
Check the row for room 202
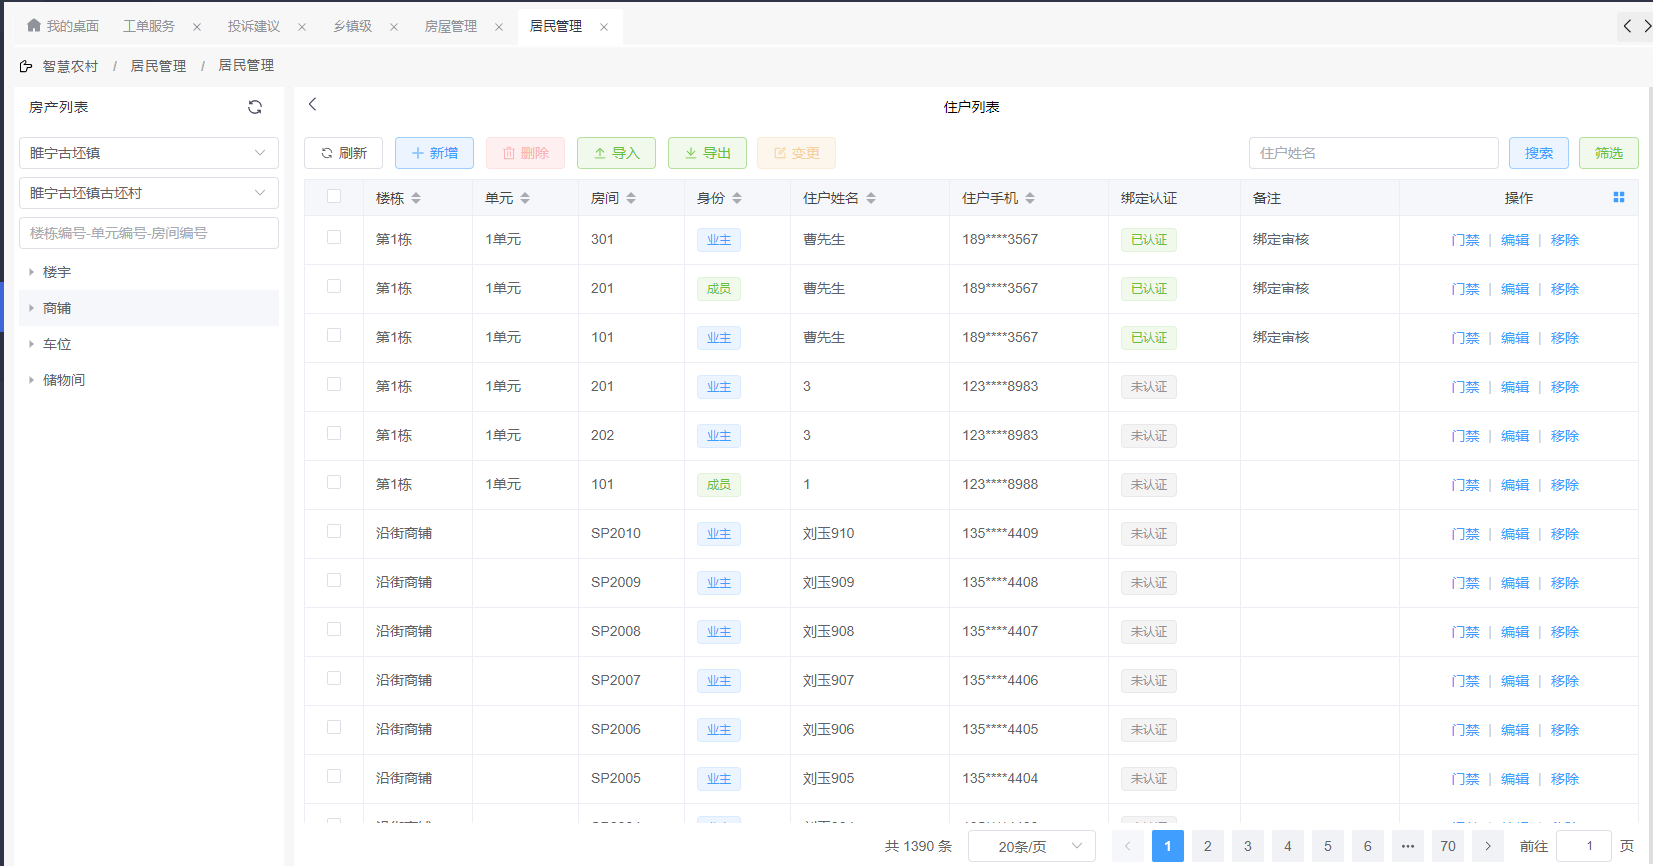click(334, 434)
